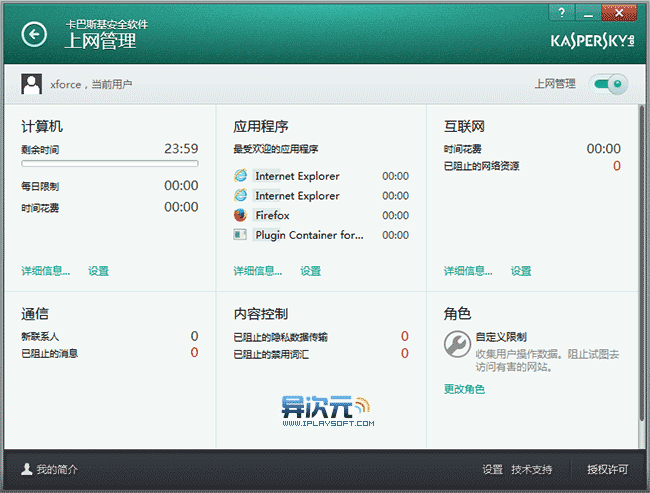Click the 计算机 section heading
Image resolution: width=650 pixels, height=493 pixels.
point(42,126)
